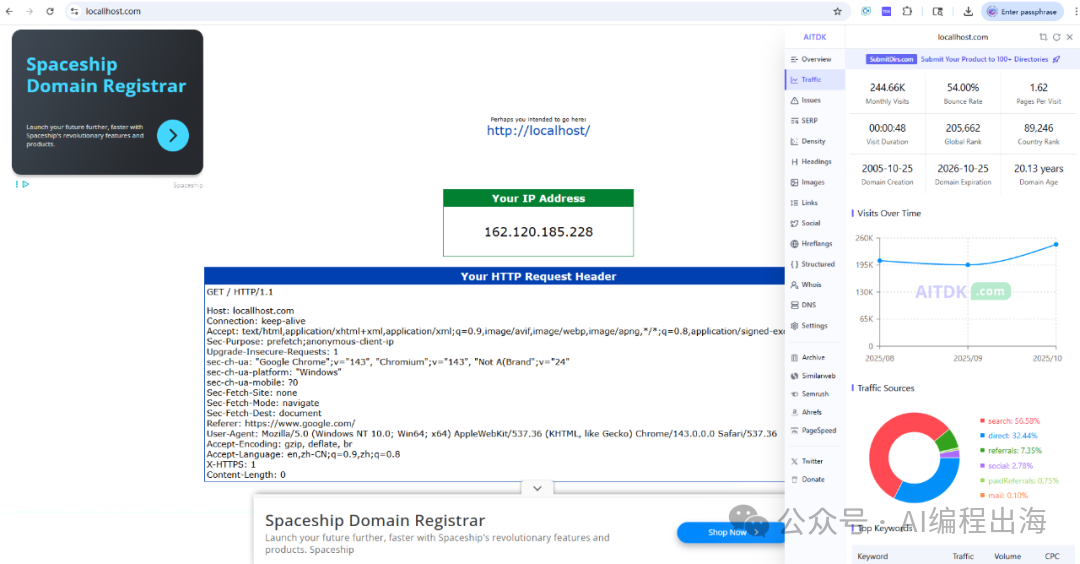Open the DNS server icon

(794, 305)
